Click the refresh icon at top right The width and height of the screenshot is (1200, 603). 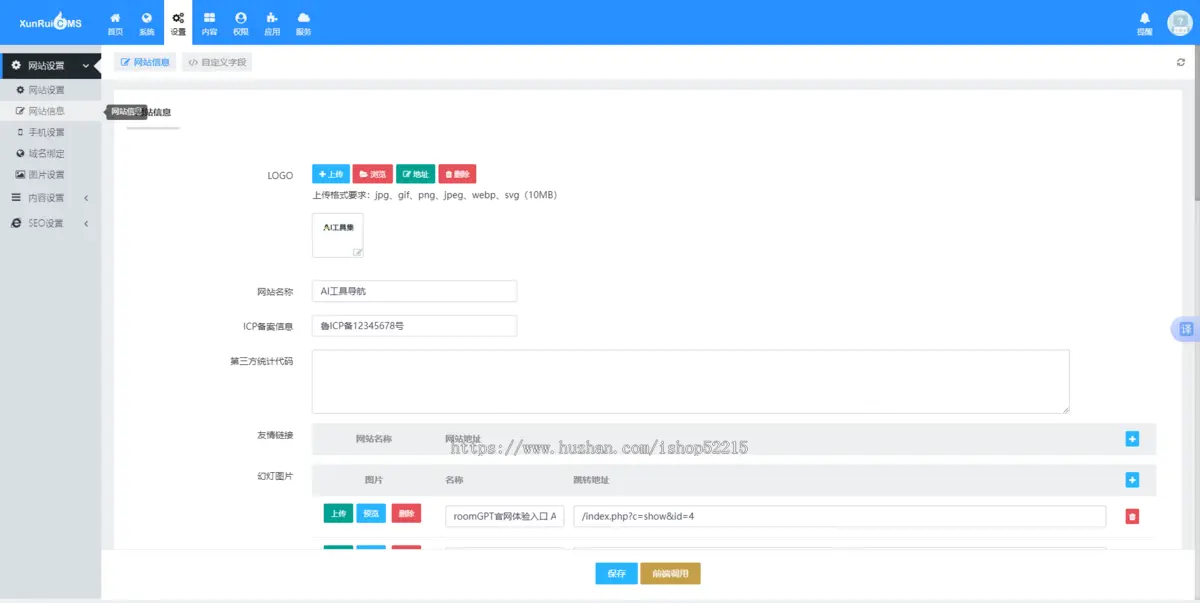pos(1180,62)
